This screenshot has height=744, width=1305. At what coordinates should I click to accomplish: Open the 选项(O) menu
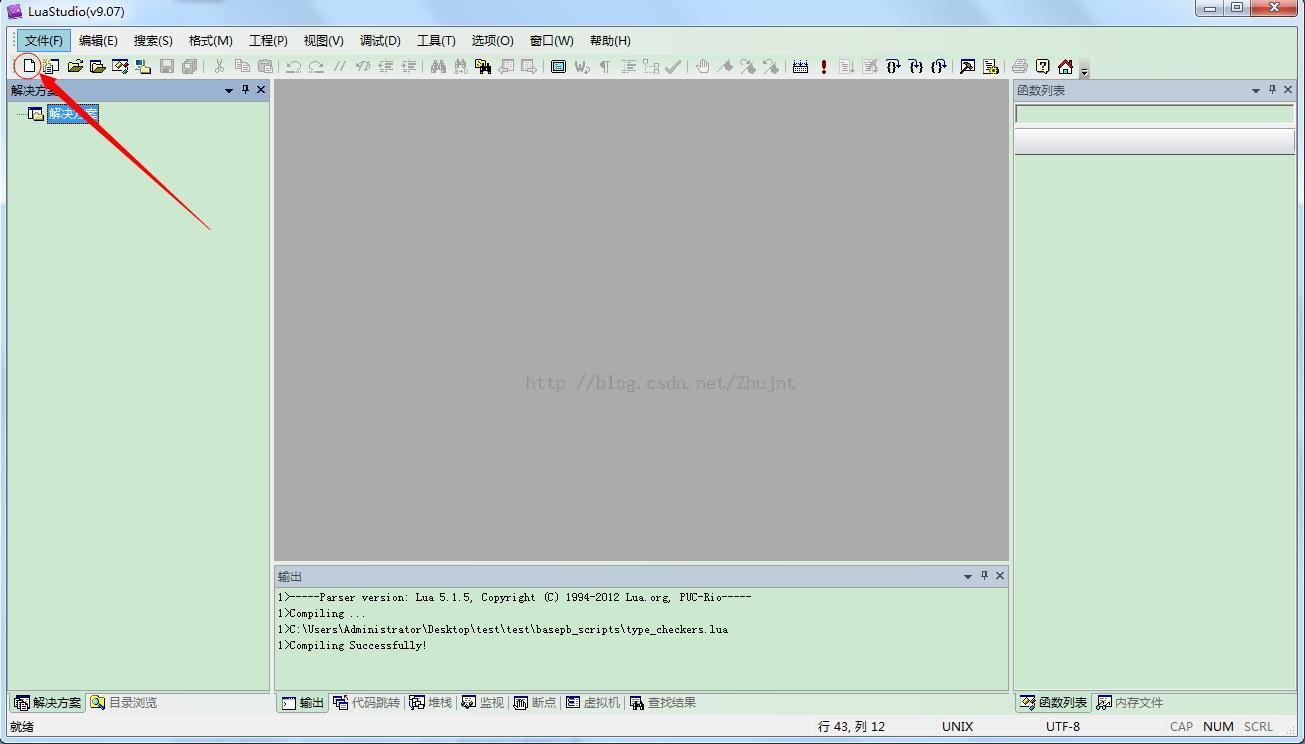[x=492, y=40]
